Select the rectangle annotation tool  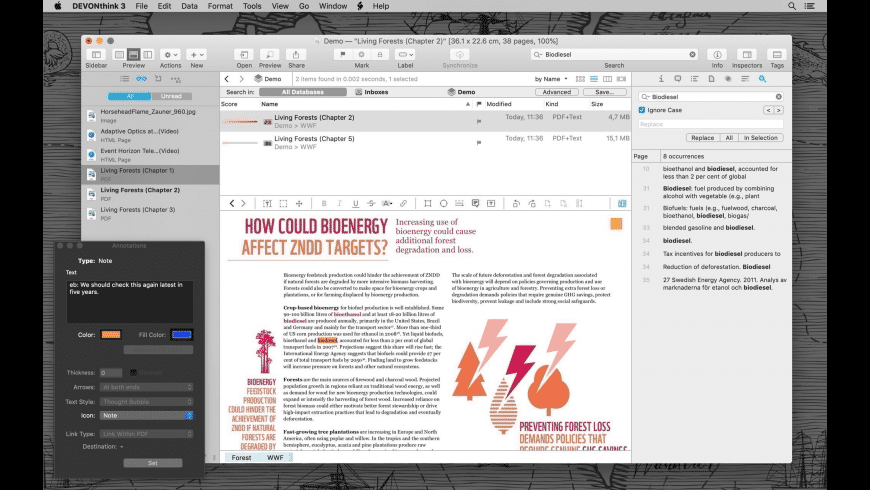coord(427,204)
